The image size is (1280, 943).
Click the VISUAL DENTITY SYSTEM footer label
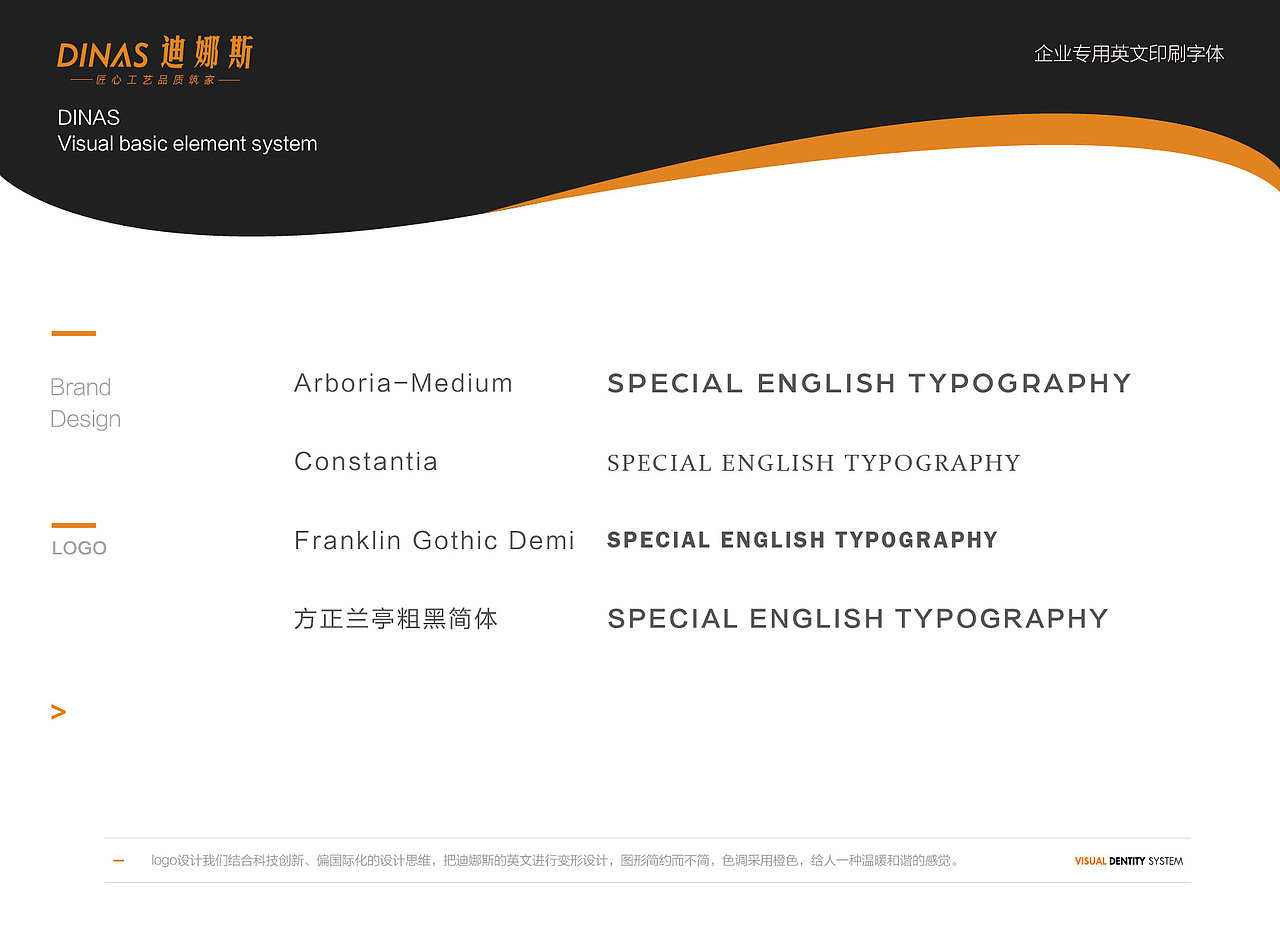[1129, 861]
